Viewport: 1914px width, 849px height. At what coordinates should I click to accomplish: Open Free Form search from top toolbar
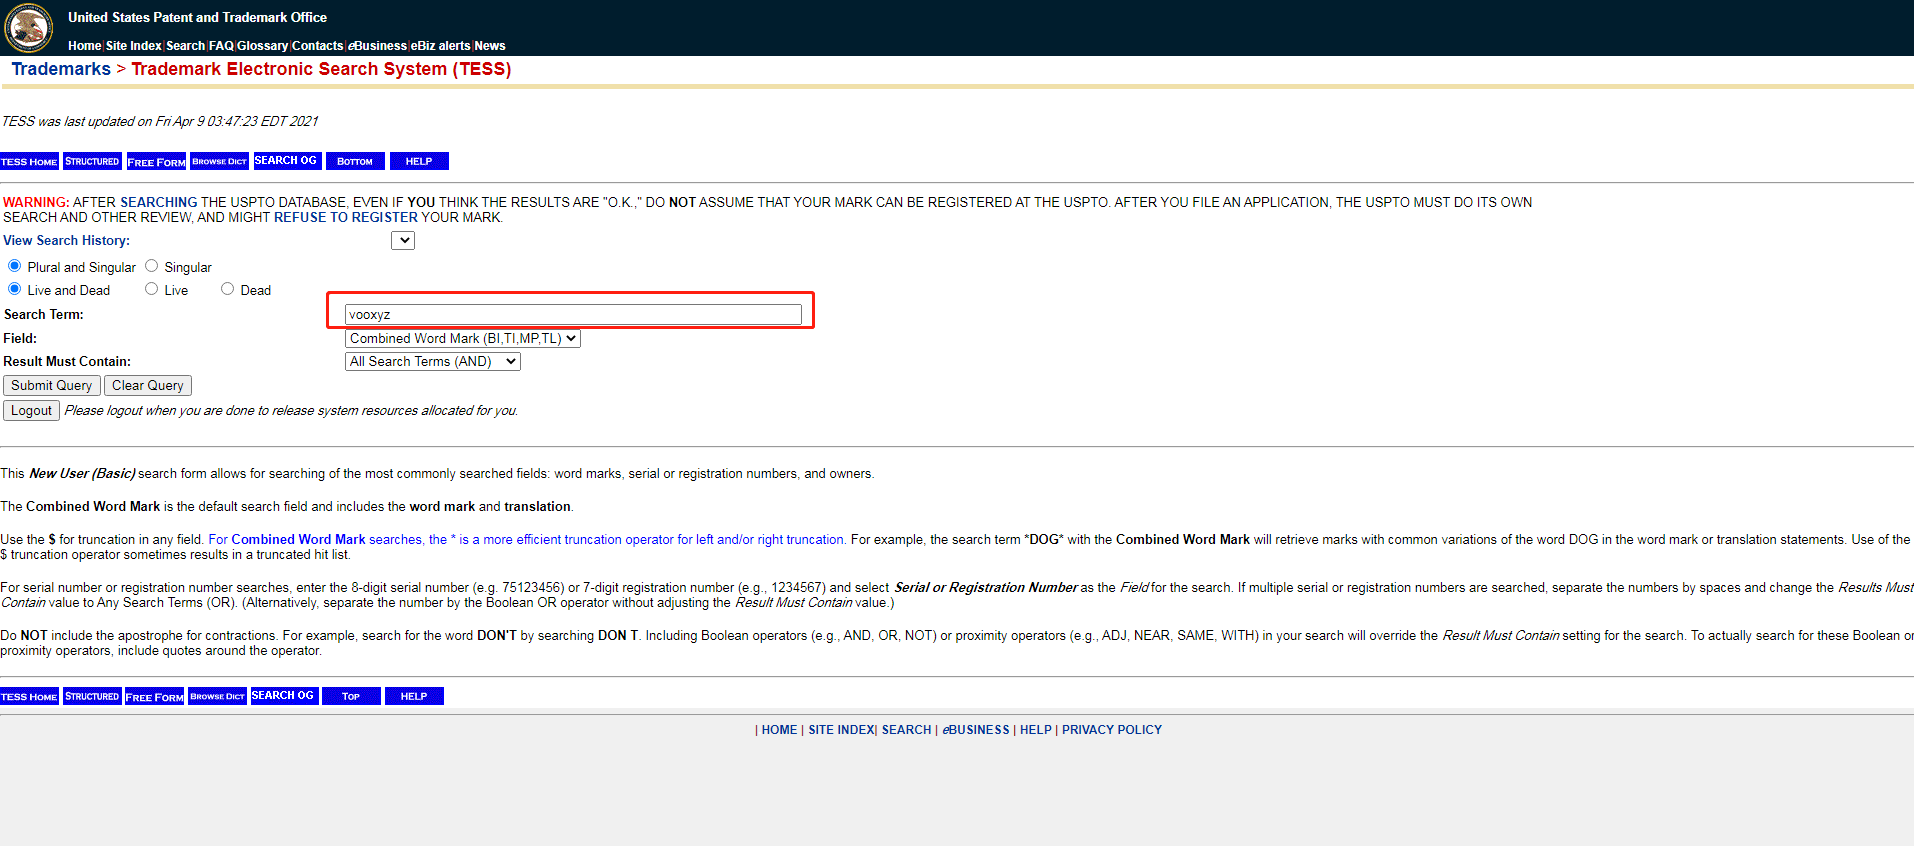click(156, 162)
